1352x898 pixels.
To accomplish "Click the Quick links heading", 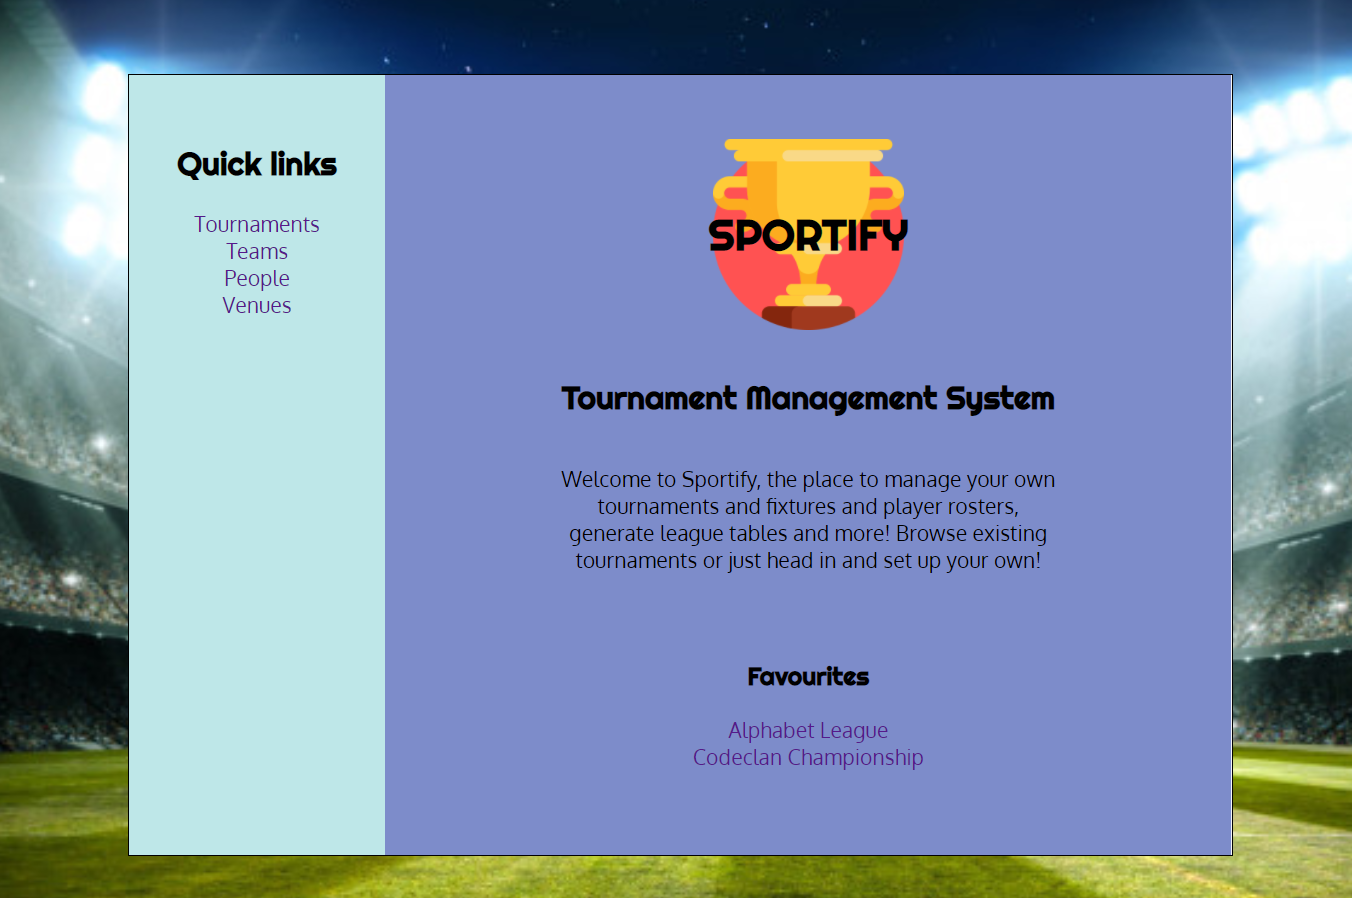I will click(257, 165).
